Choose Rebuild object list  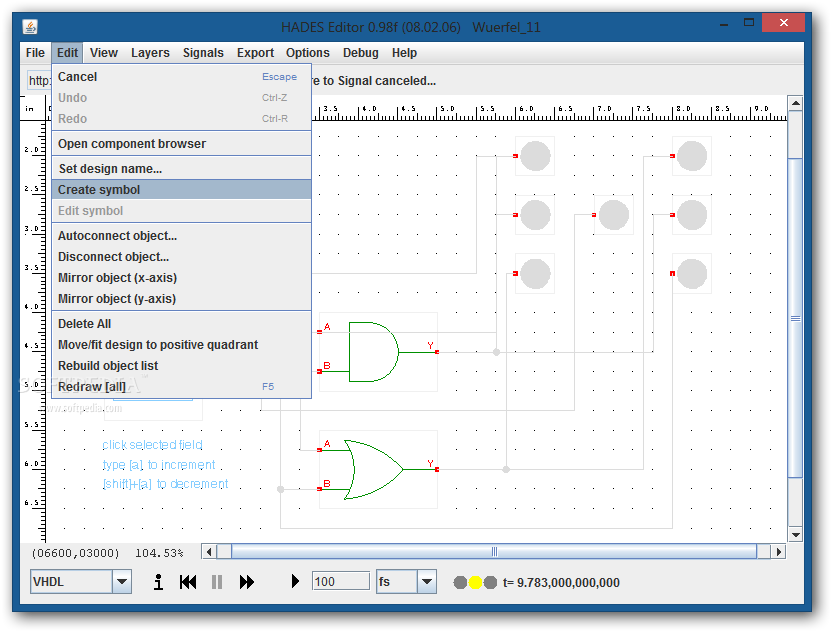click(181, 366)
